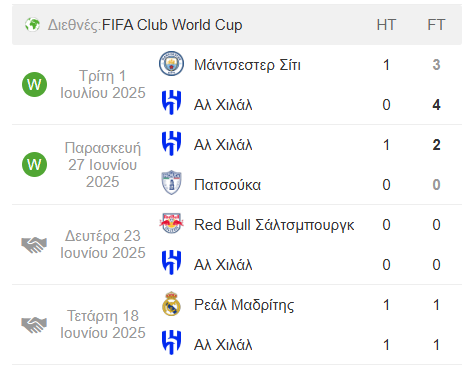This screenshot has height=378, width=466.
Task: Click the Αλ Χιλάλ name under Ρεάλ Μαδρίτης
Action: [x=223, y=345]
